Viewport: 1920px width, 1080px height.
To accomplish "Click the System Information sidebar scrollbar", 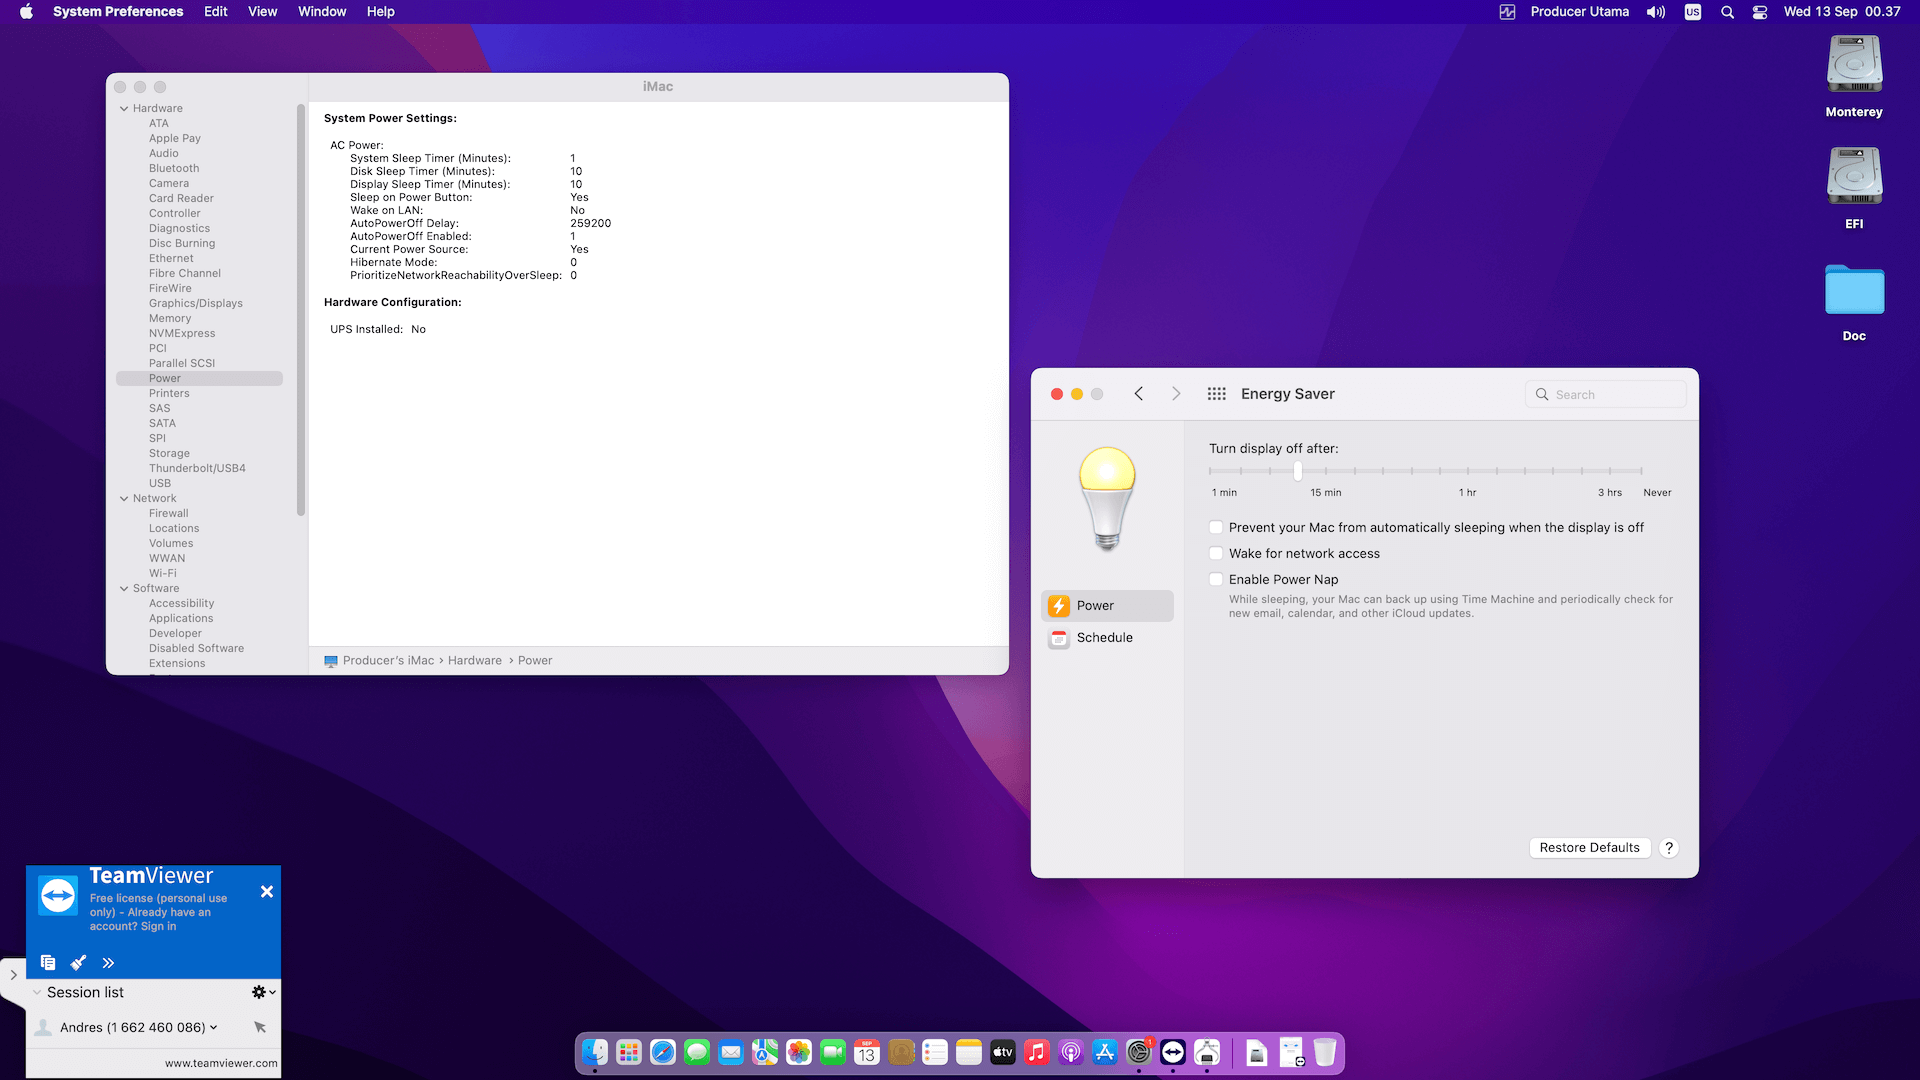I will (x=301, y=310).
